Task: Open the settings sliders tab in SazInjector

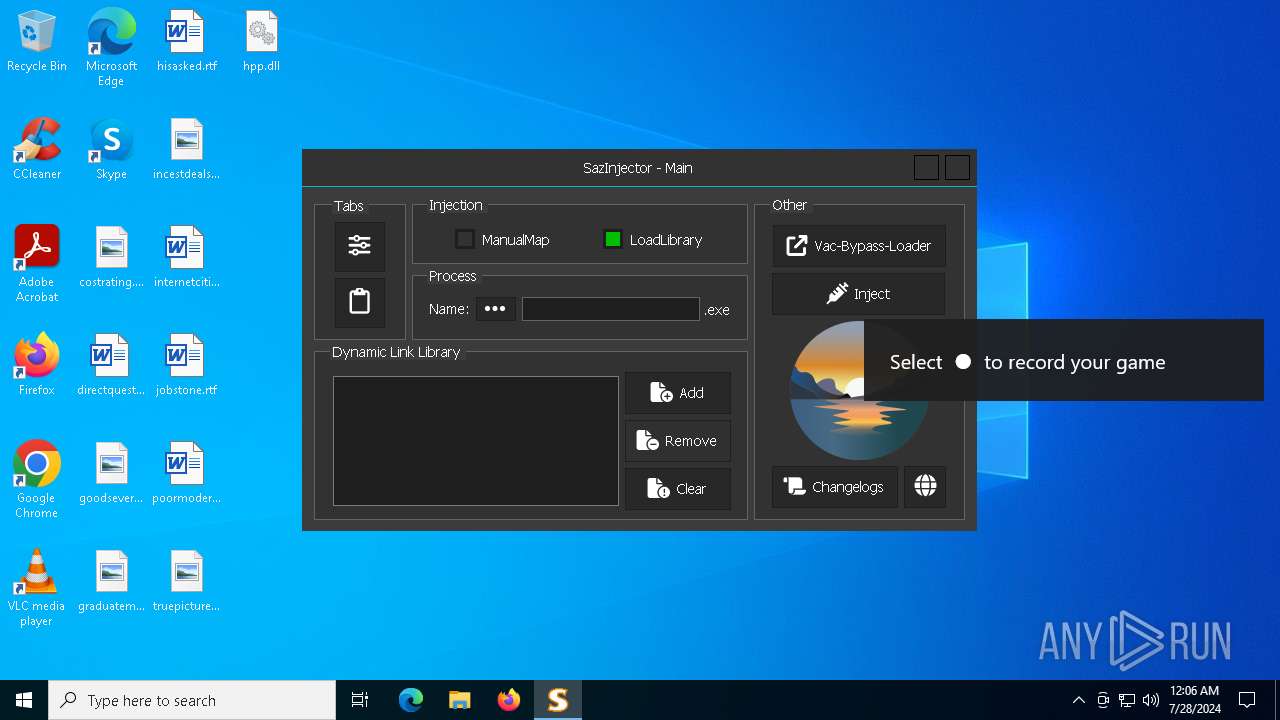Action: click(360, 246)
